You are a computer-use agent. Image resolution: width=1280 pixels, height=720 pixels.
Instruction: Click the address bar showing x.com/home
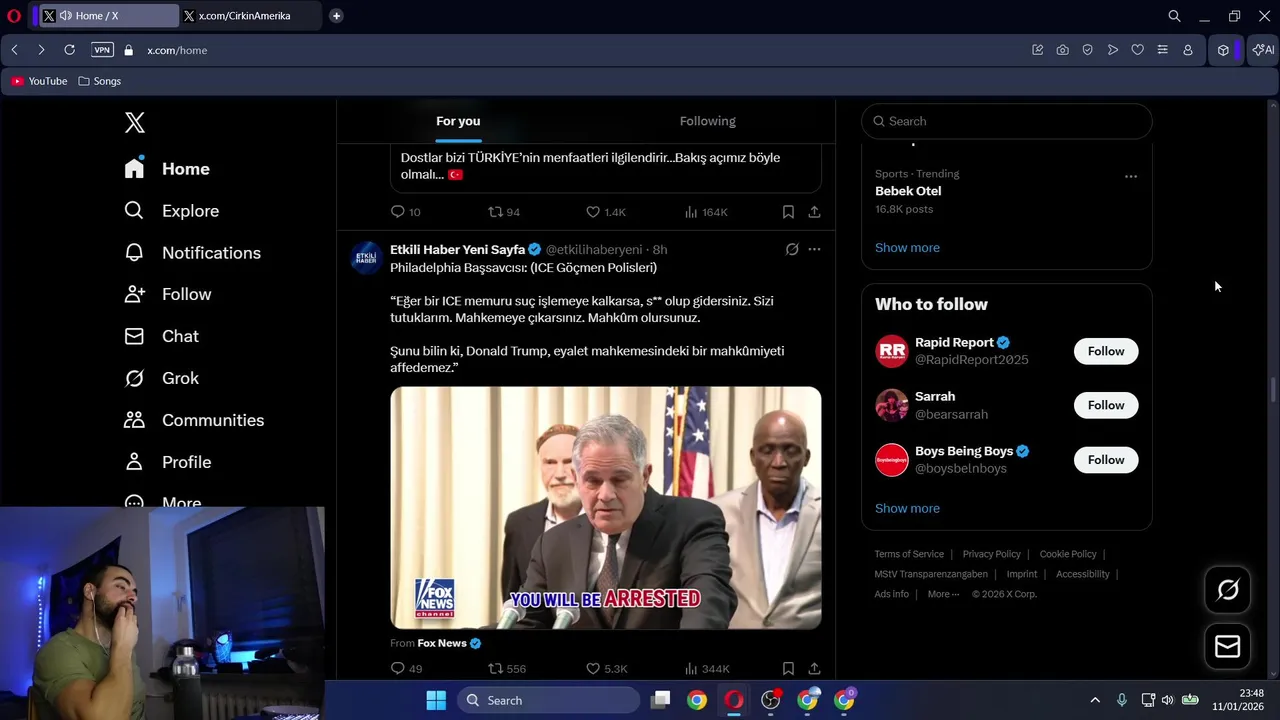(x=177, y=50)
